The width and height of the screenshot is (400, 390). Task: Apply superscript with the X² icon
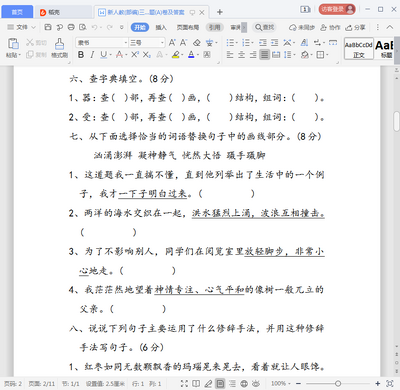[x=135, y=55]
